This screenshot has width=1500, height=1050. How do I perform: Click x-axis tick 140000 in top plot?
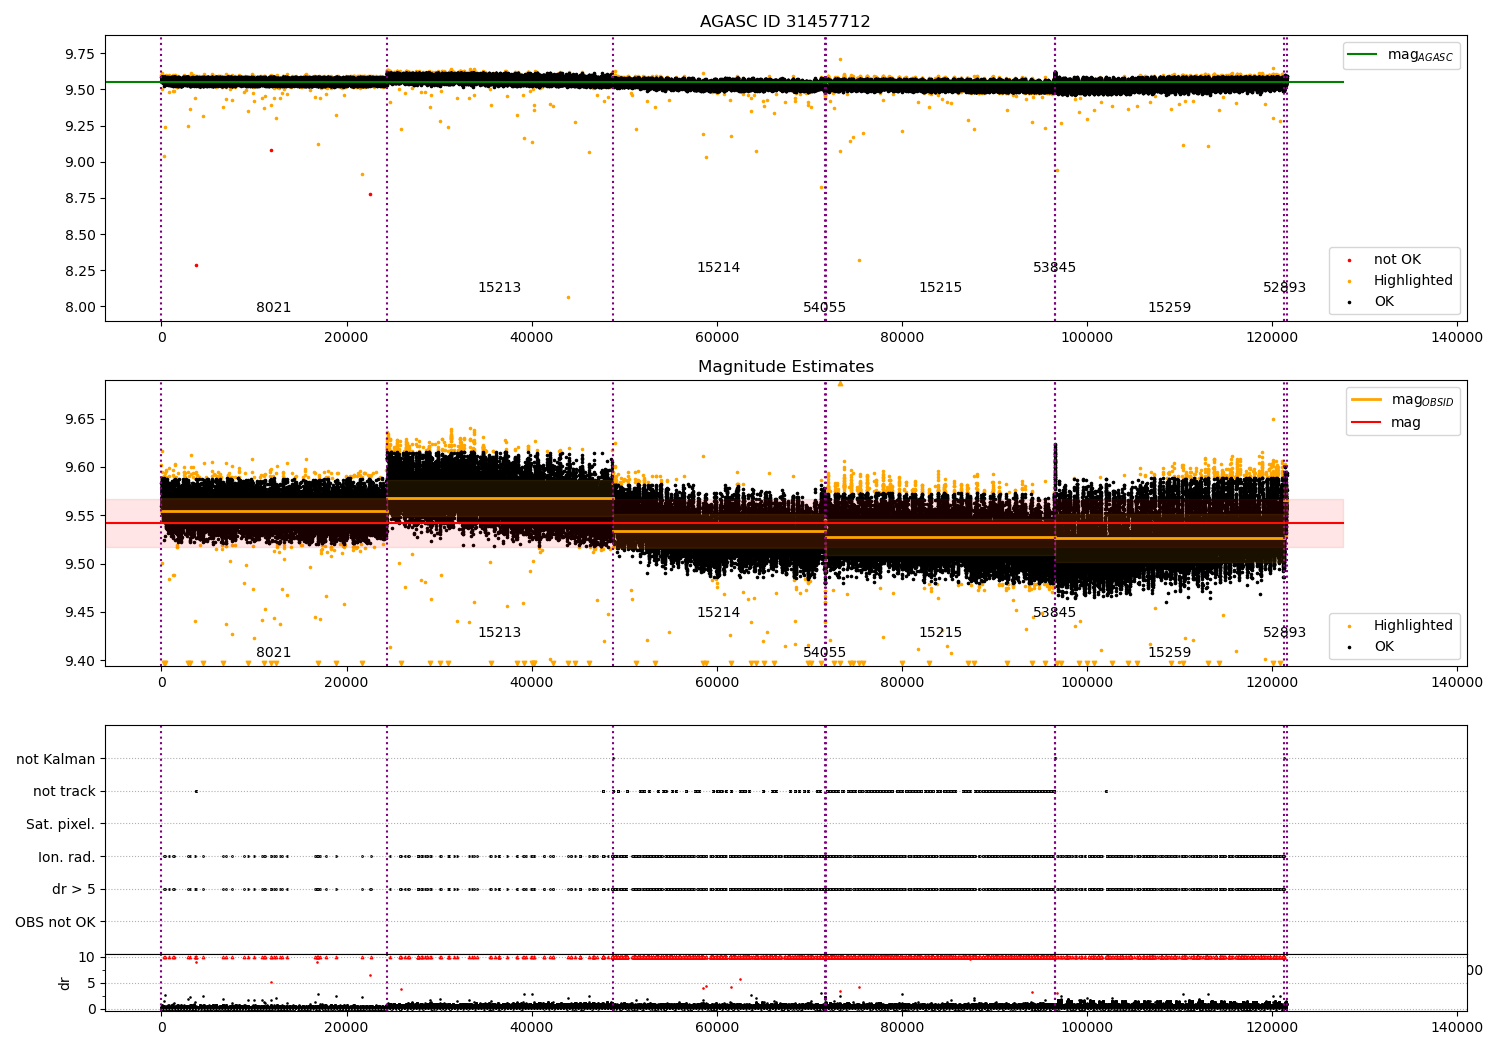tap(1457, 338)
